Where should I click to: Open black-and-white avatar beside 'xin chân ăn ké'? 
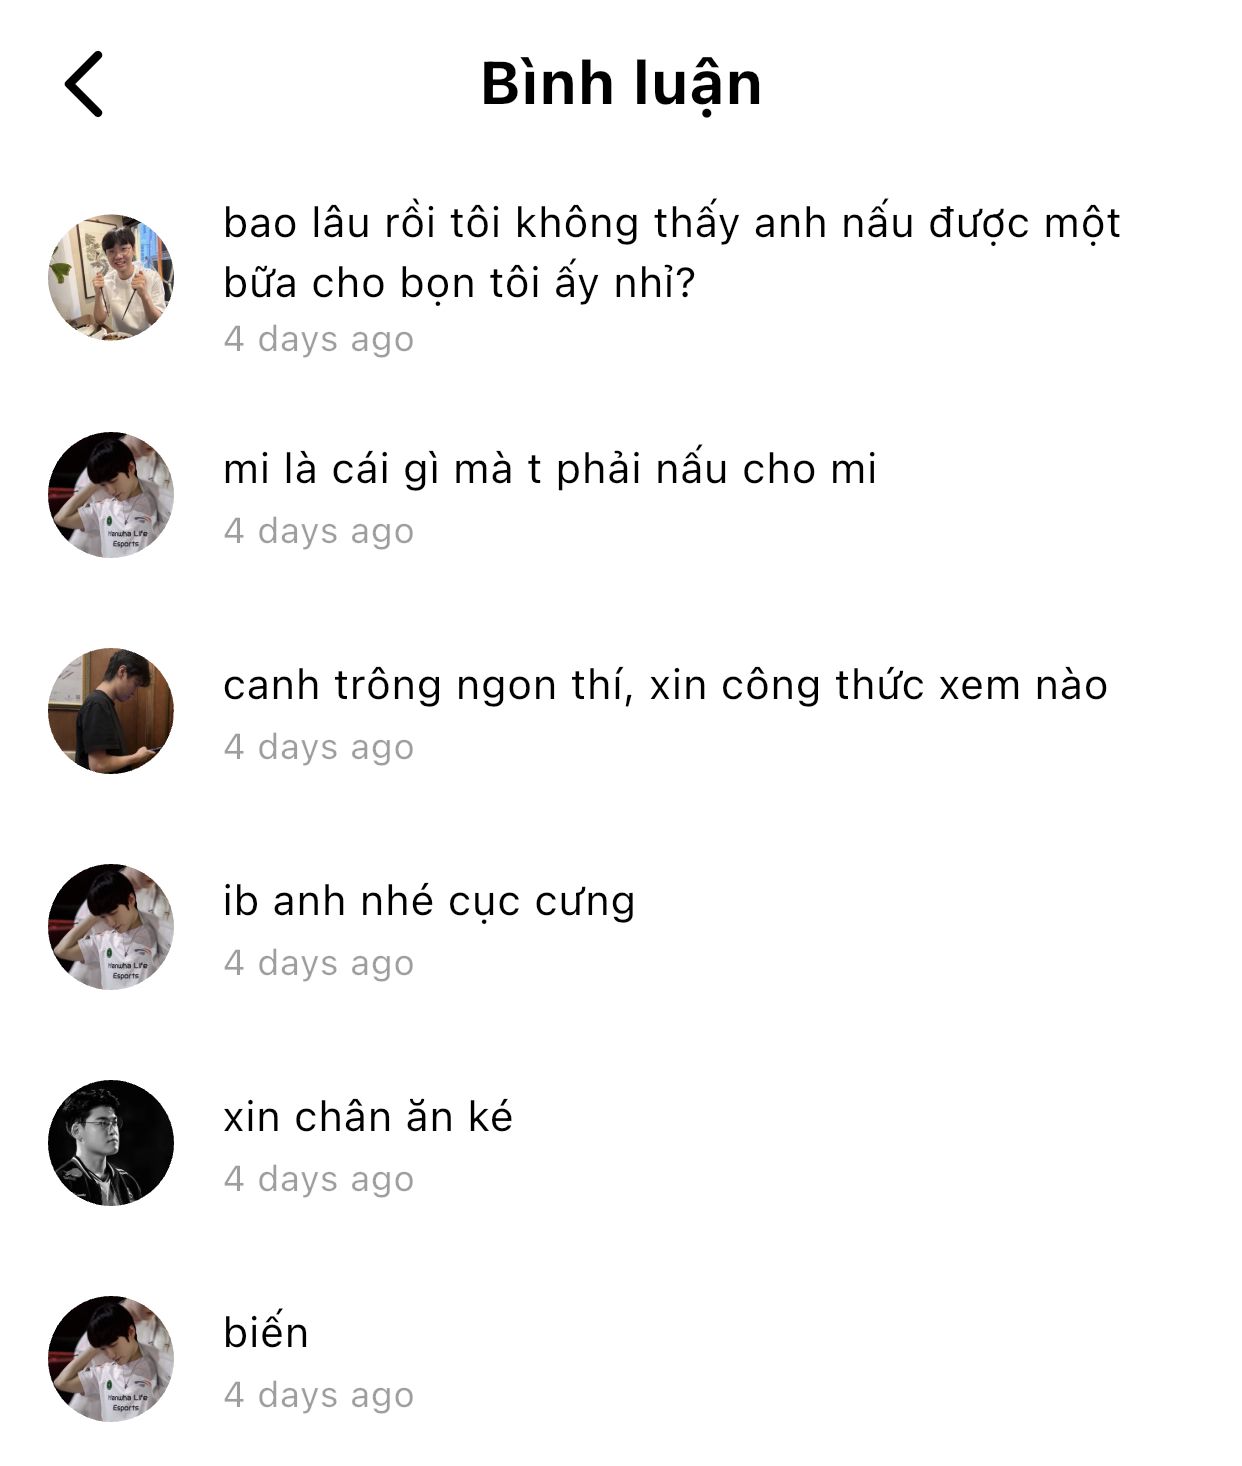coord(111,1143)
